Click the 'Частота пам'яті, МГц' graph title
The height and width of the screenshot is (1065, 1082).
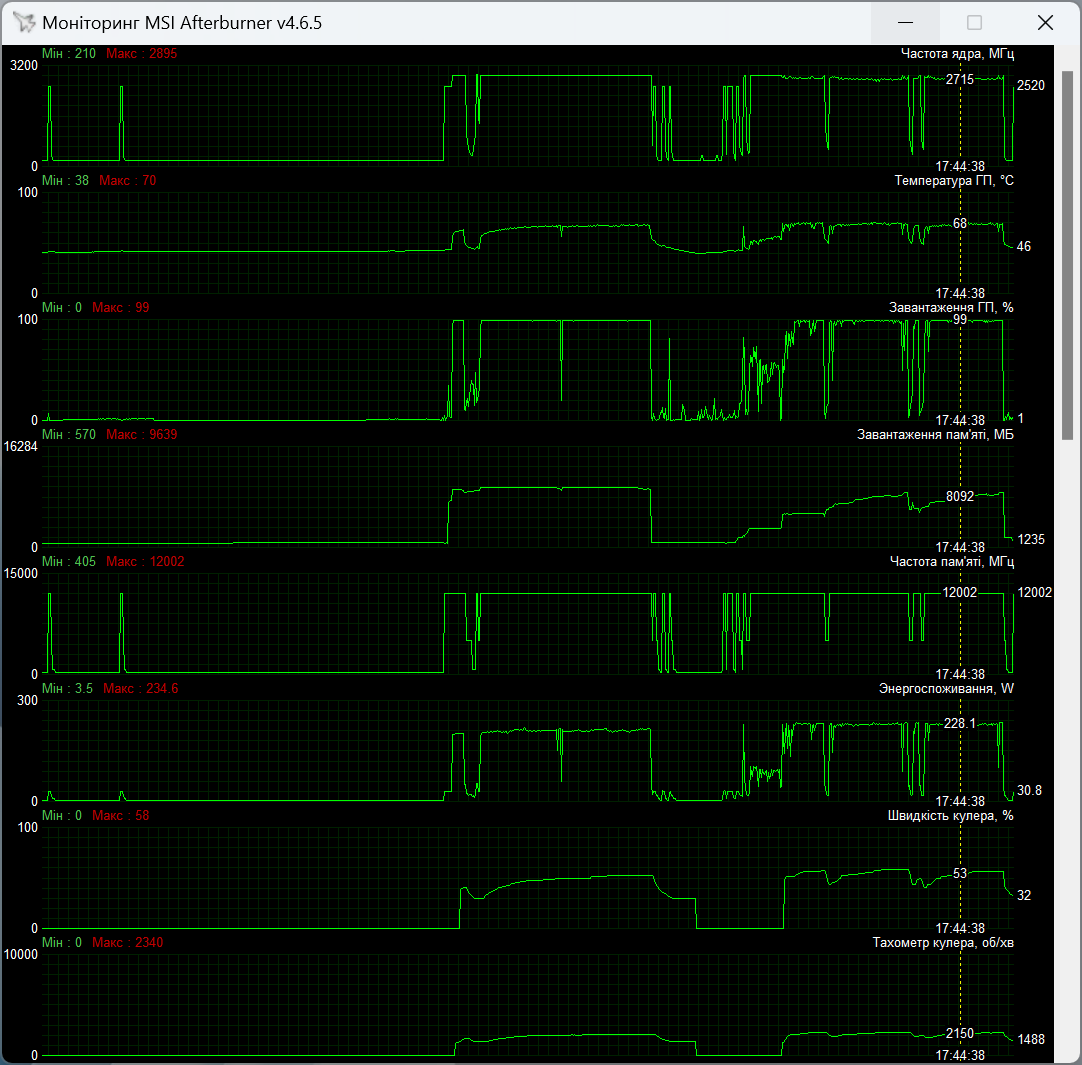tap(952, 562)
